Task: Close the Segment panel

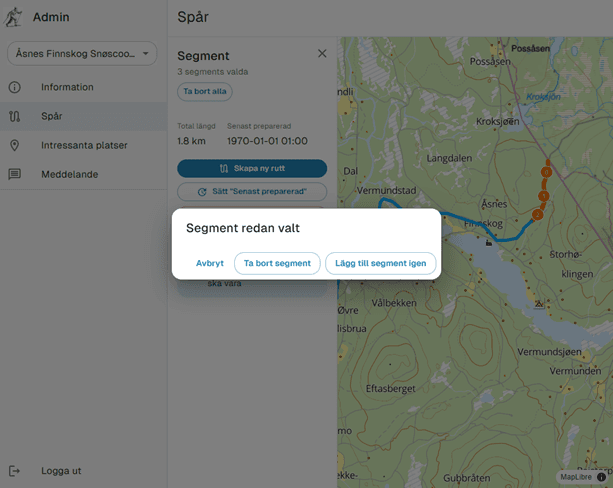Action: [x=322, y=54]
